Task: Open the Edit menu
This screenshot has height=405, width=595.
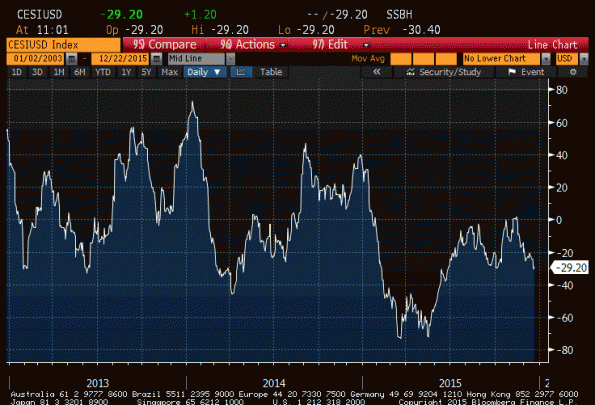Action: coord(339,45)
